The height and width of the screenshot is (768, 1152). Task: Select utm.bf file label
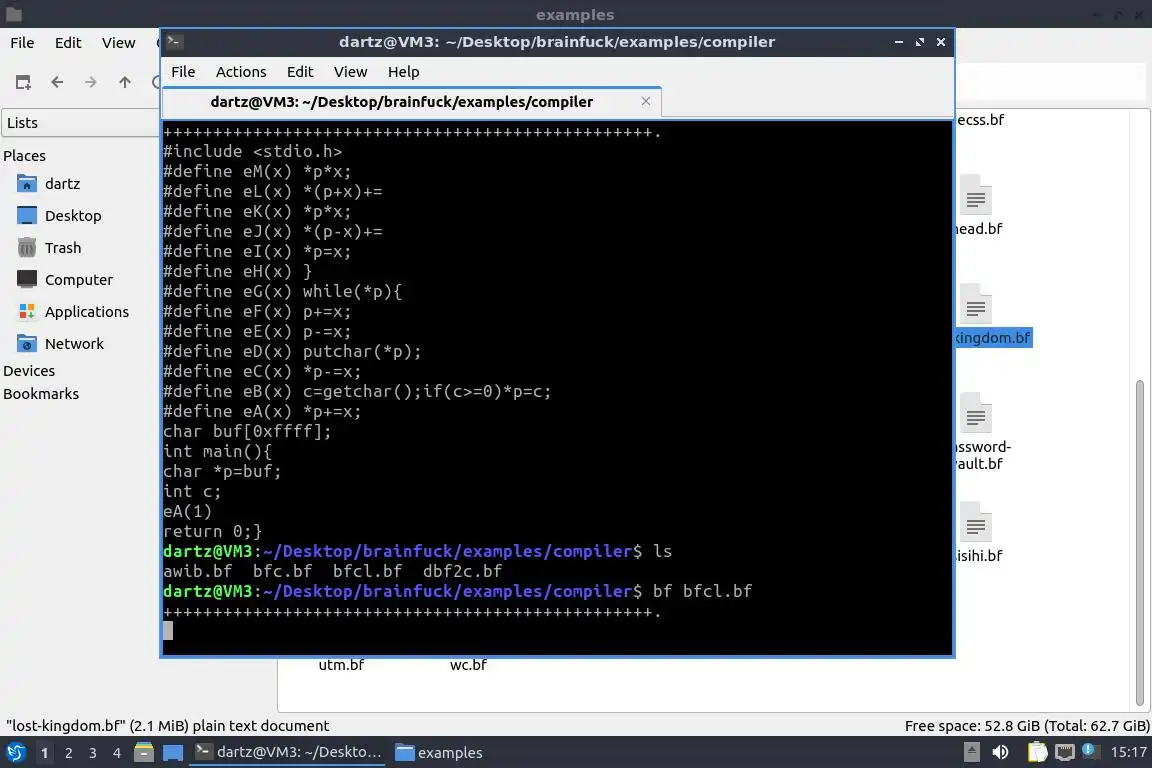coord(341,665)
